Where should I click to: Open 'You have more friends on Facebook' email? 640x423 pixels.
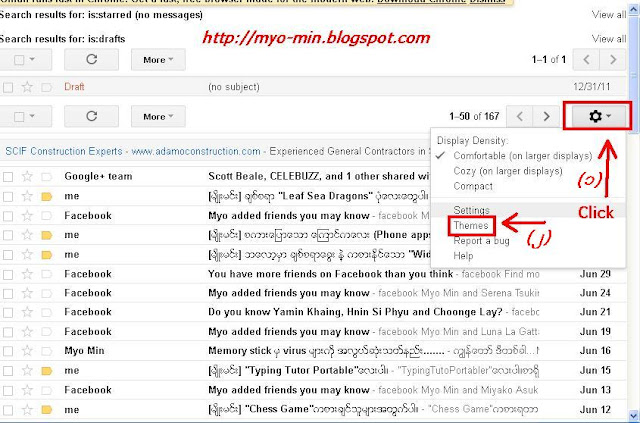(331, 274)
